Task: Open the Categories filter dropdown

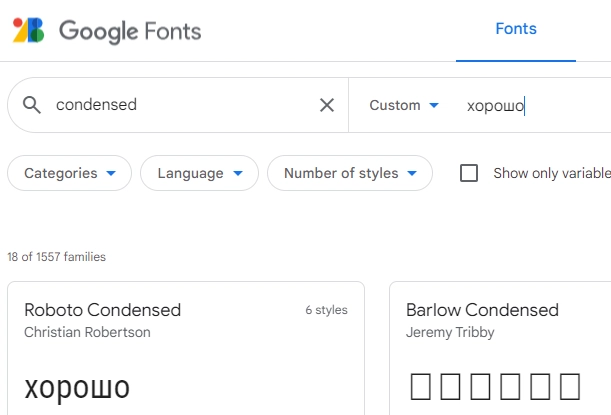Action: [x=69, y=173]
